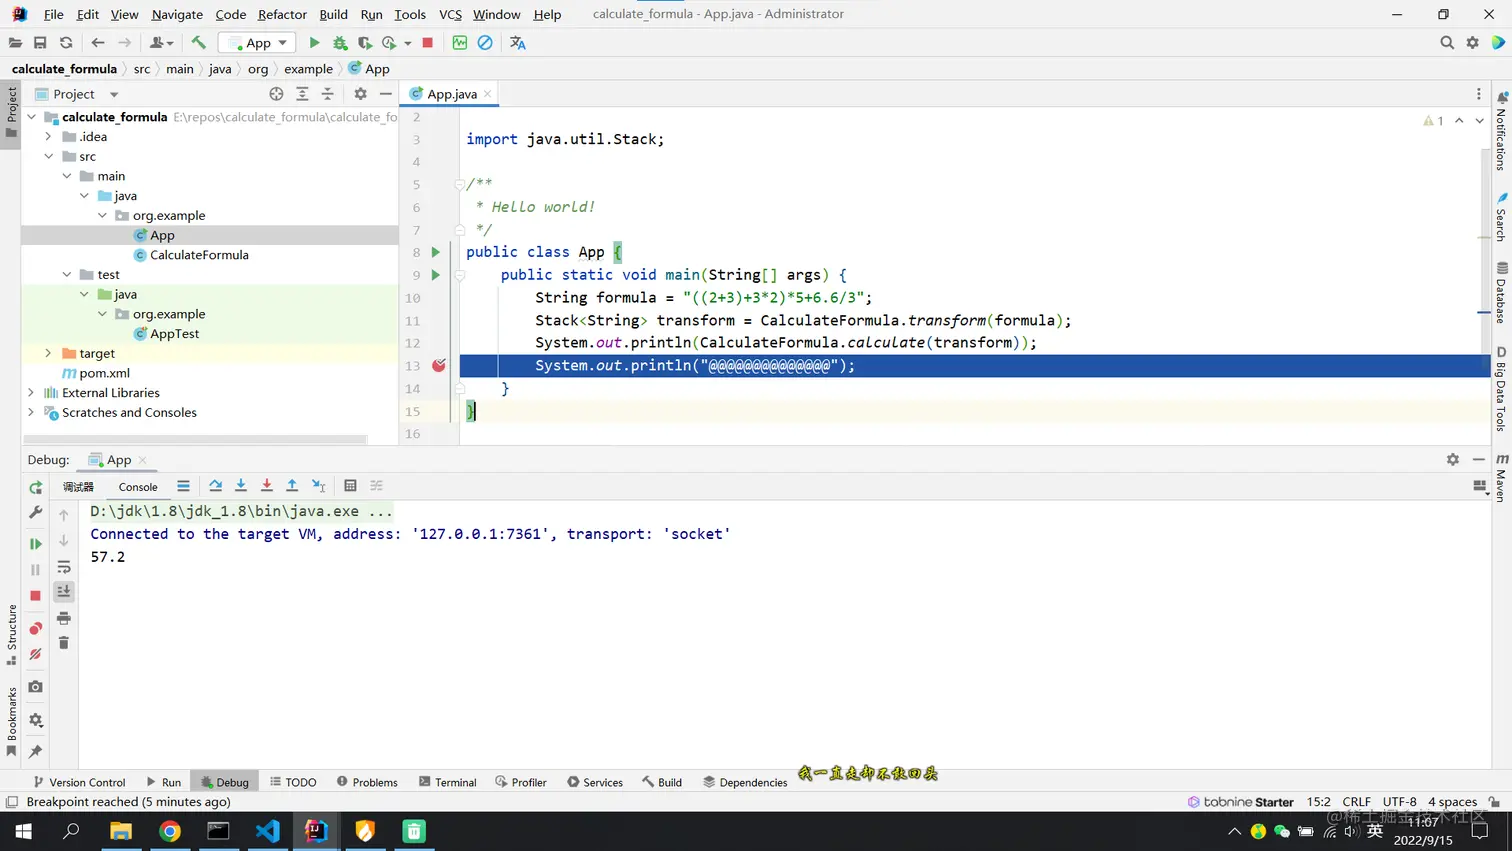Open the App run configuration dropdown
Screen dimensions: 1512x851
[258, 43]
